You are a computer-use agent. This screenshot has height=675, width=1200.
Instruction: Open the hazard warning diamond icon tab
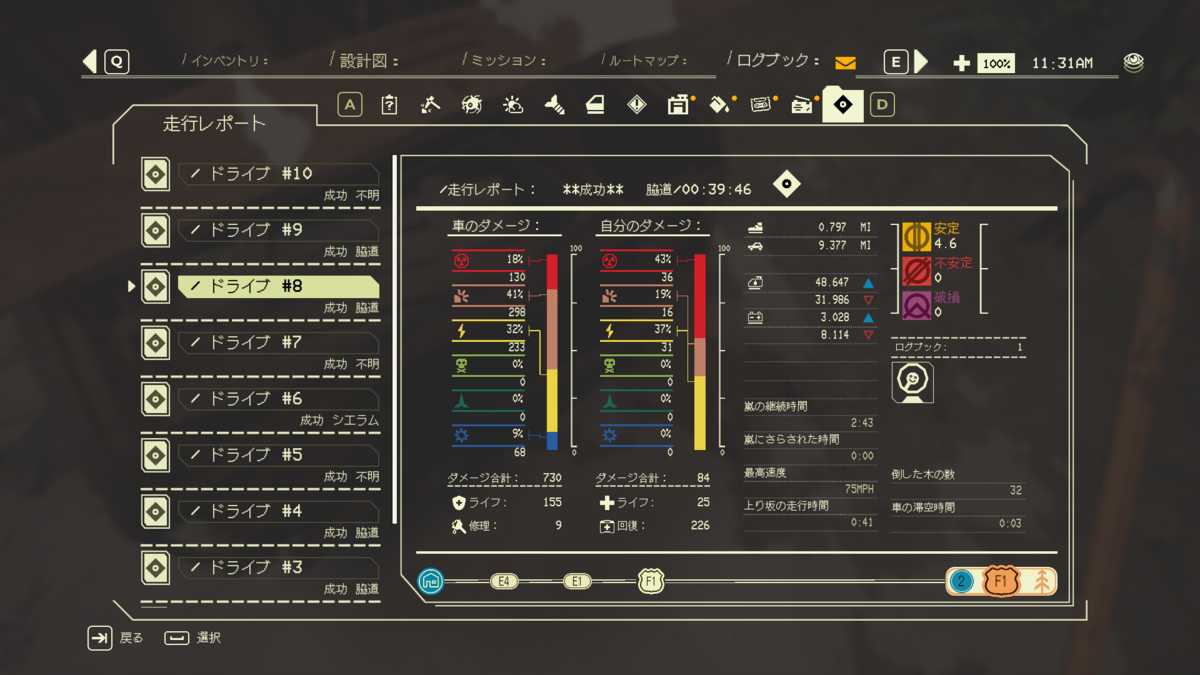click(x=637, y=104)
